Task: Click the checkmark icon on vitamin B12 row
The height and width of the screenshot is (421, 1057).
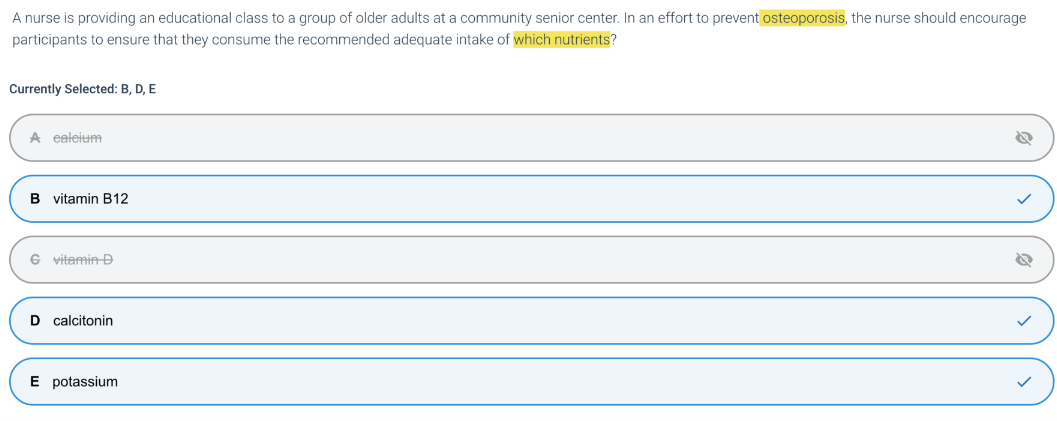Action: pos(1023,199)
